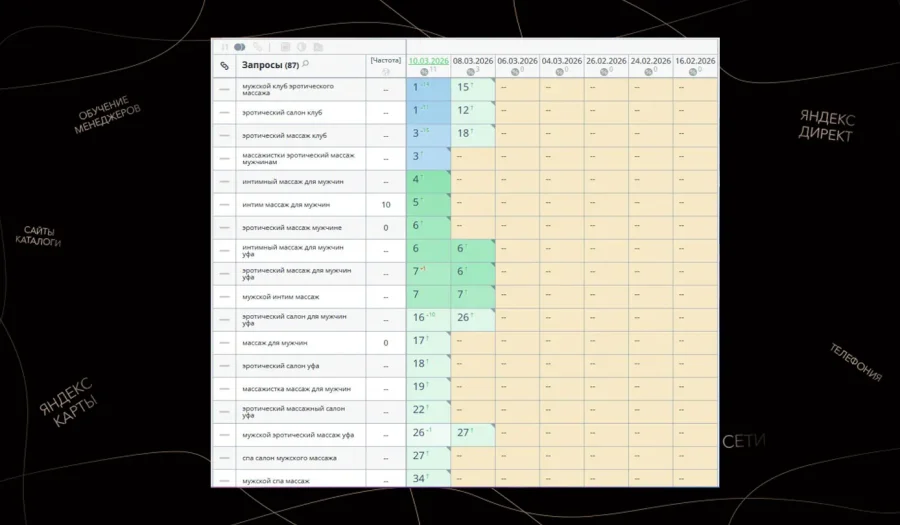The width and height of the screenshot is (900, 525).
Task: Click the 'Сайты каталоги' label in the background
Action: coord(38,236)
